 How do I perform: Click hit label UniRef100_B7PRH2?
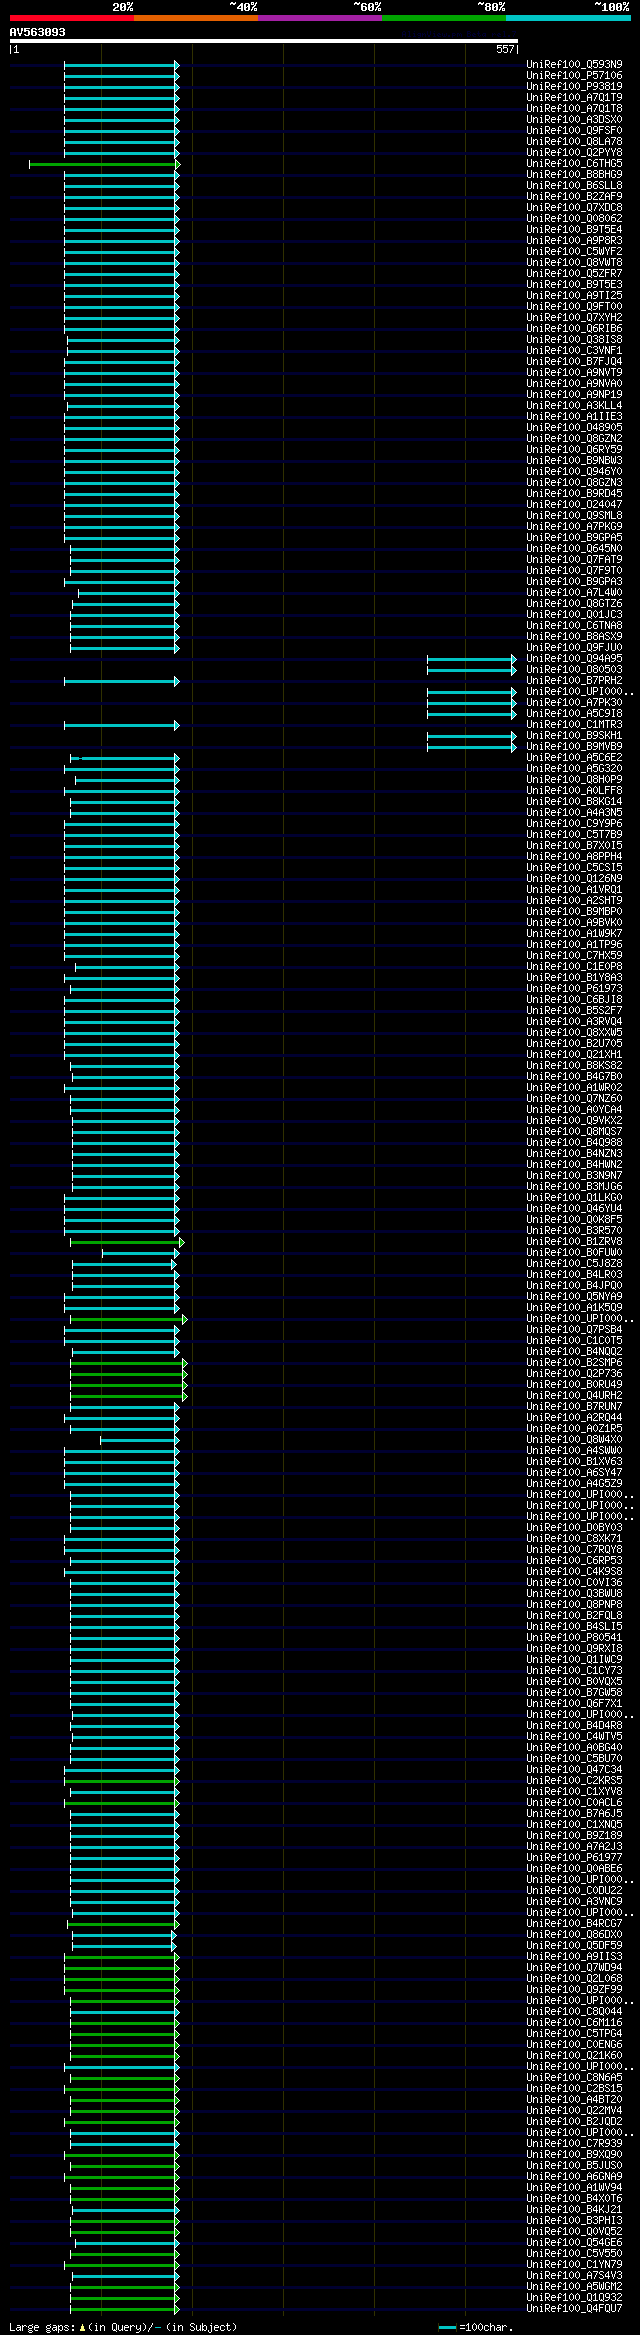(x=574, y=681)
